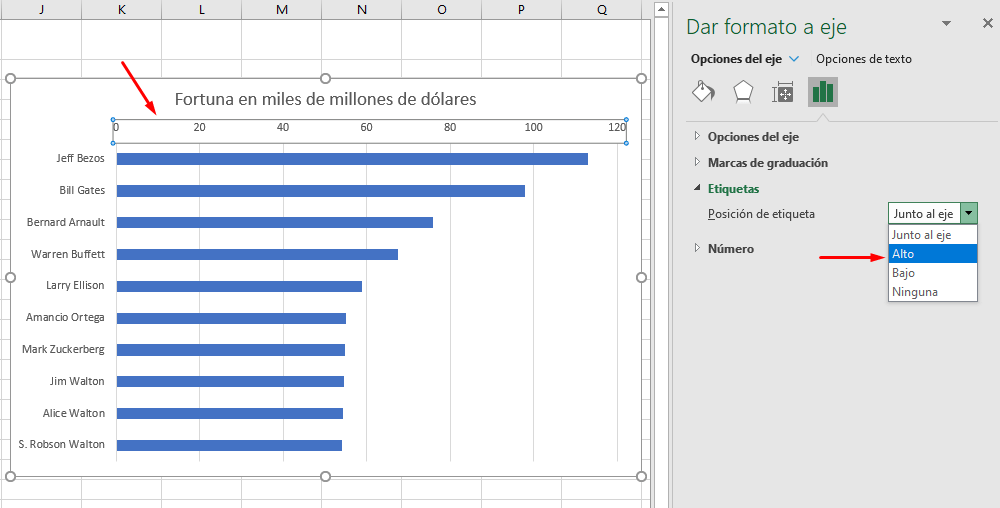Screen dimensions: 1000x508
Task: Expand the Opciones del eje section
Action: coord(697,136)
